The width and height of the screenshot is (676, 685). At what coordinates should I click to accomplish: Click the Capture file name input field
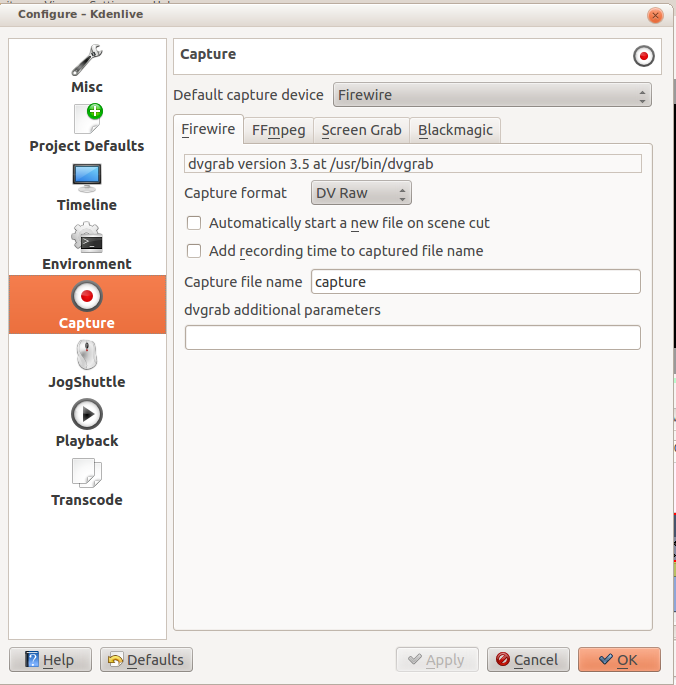pos(476,282)
